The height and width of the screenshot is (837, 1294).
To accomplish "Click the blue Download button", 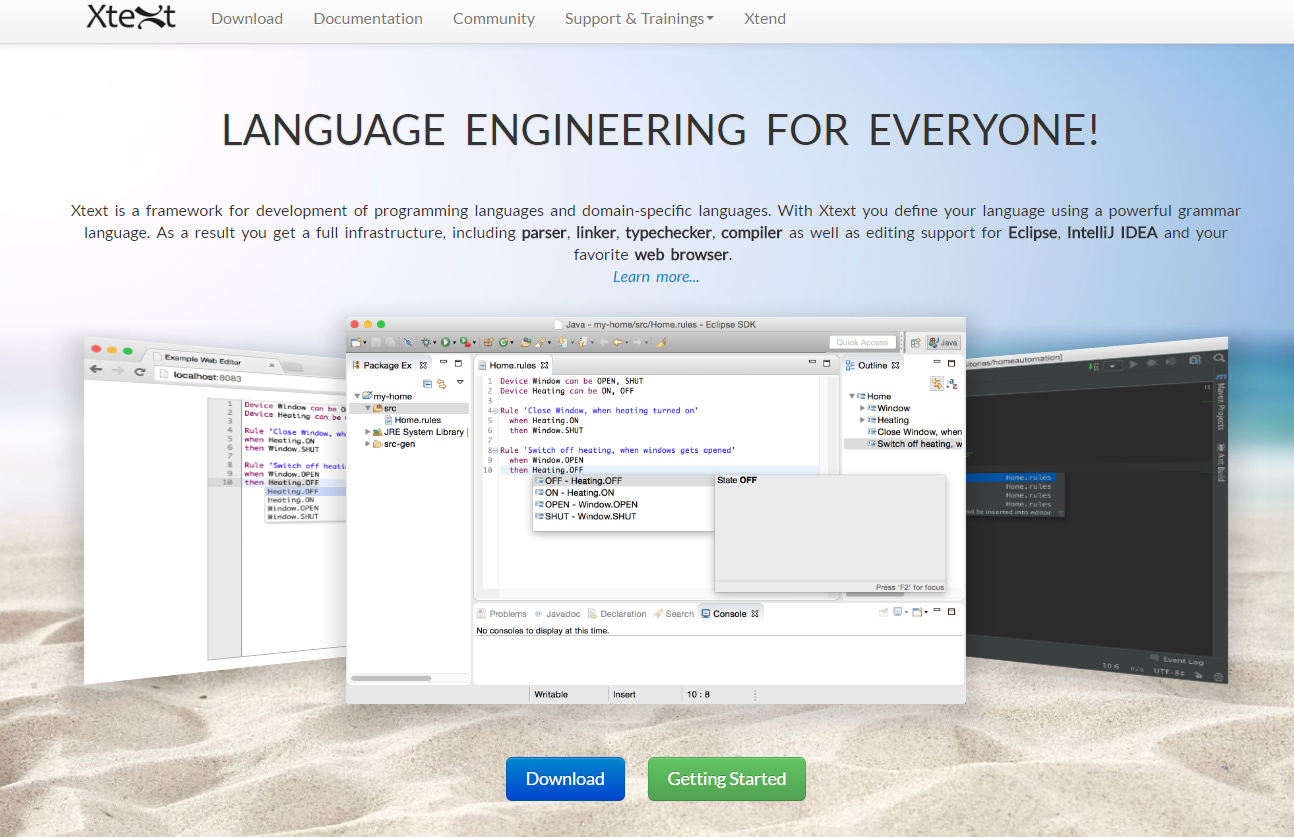I will pyautogui.click(x=565, y=779).
